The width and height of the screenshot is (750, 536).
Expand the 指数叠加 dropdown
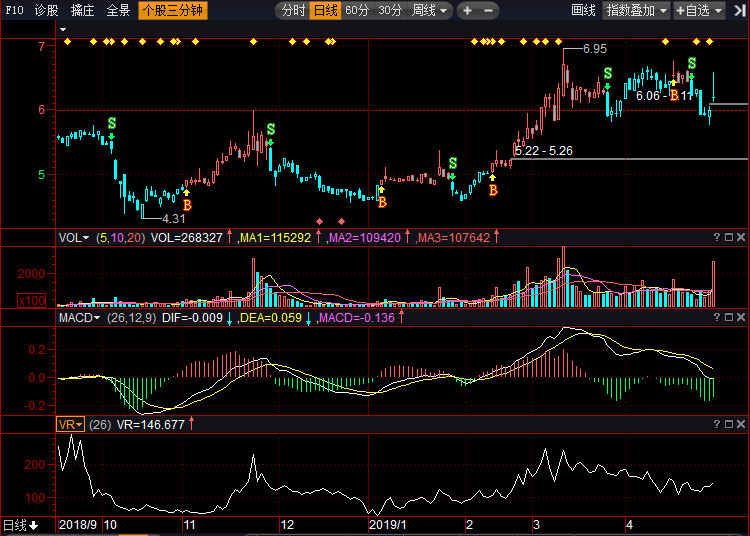point(636,11)
